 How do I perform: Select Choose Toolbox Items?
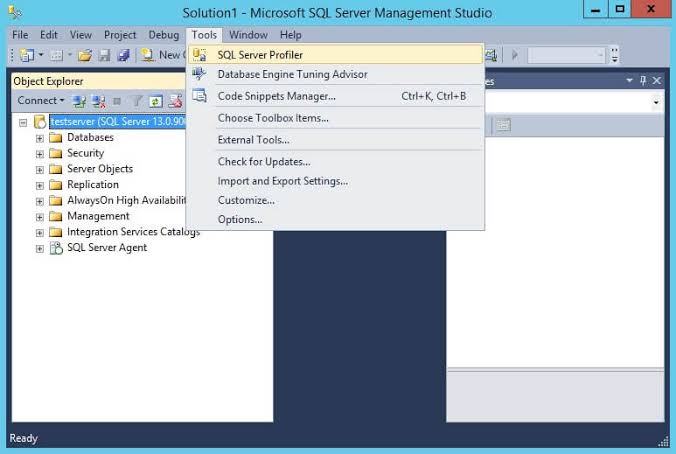(335, 118)
